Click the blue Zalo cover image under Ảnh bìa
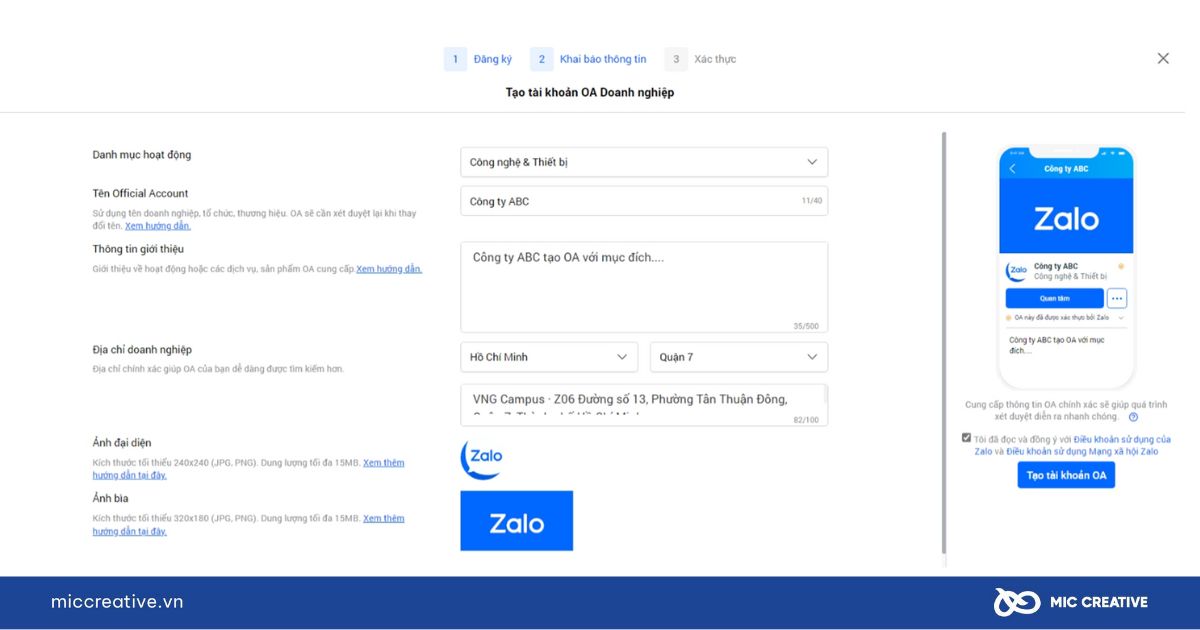Screen dimensions: 1200x630 pyautogui.click(x=517, y=520)
